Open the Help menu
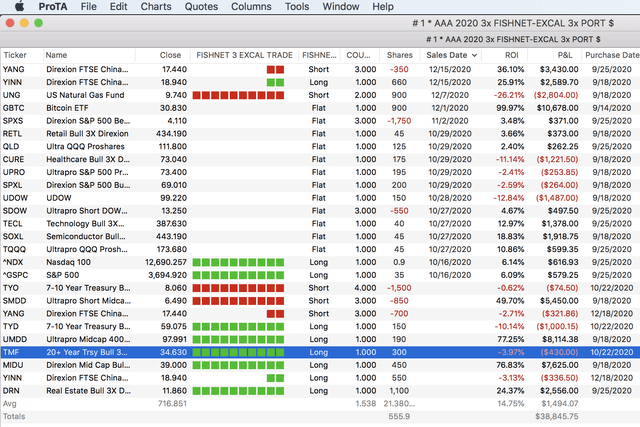Screen dimensions: 640x427 (383, 7)
